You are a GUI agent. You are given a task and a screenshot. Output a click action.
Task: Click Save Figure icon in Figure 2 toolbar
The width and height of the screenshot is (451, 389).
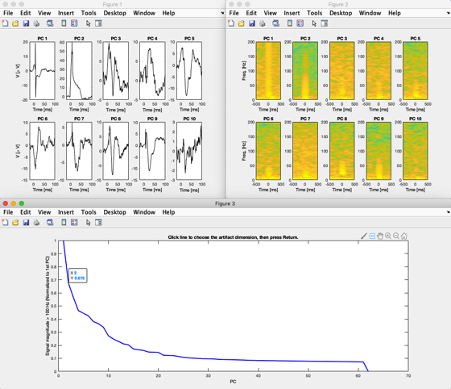click(252, 23)
